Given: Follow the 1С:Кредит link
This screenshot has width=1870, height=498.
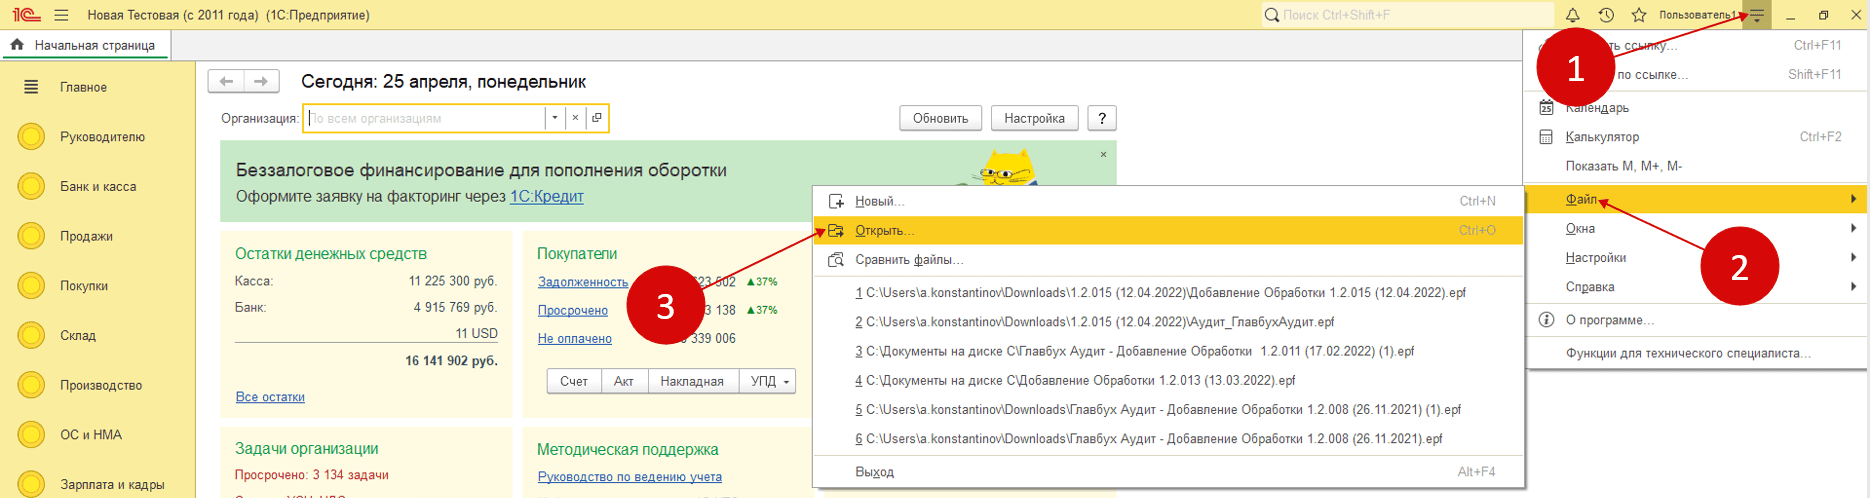Looking at the screenshot, I should [546, 197].
